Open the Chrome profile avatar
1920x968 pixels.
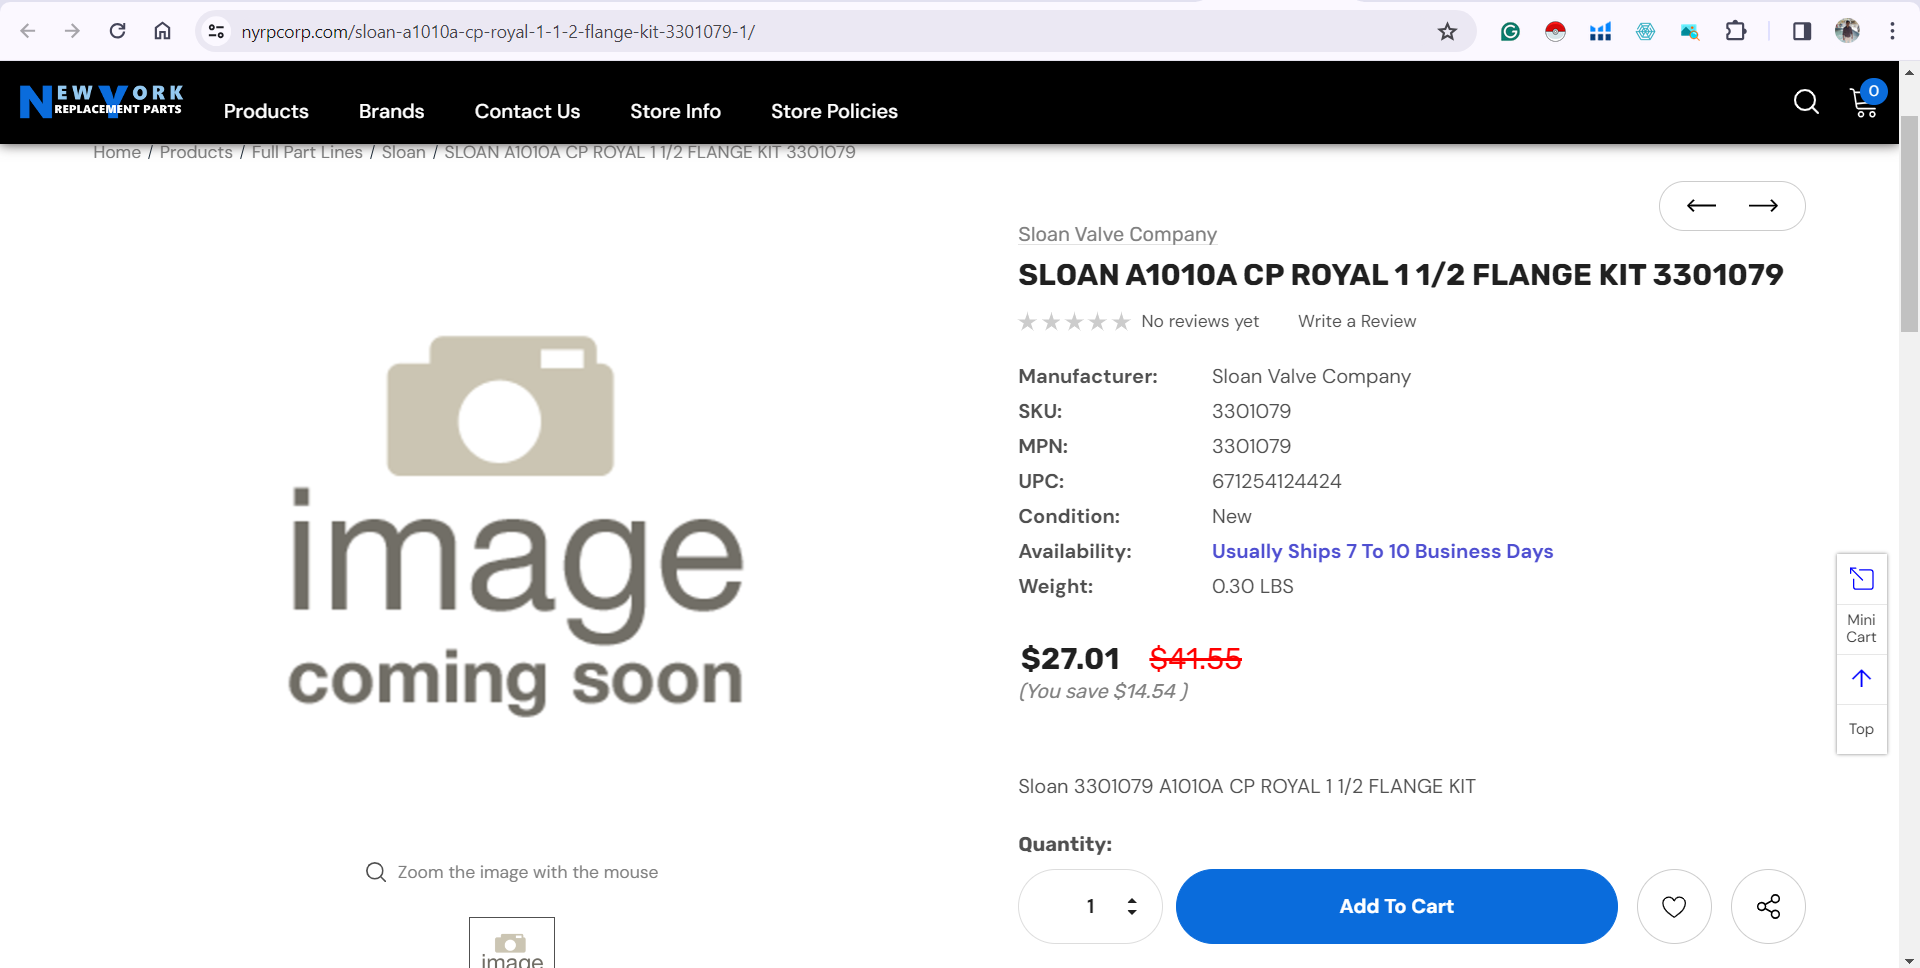[x=1847, y=31]
